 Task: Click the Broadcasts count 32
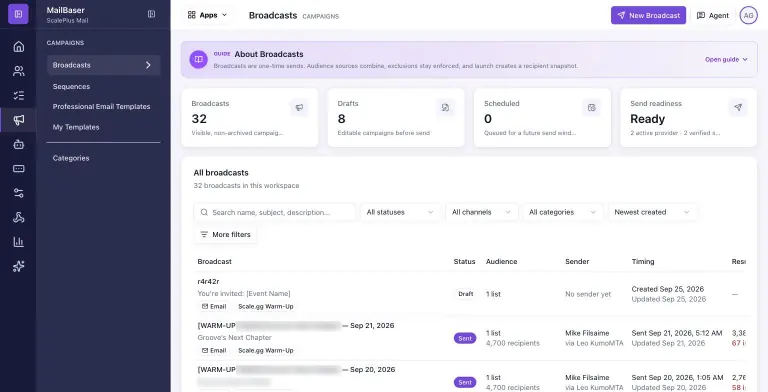coord(199,119)
